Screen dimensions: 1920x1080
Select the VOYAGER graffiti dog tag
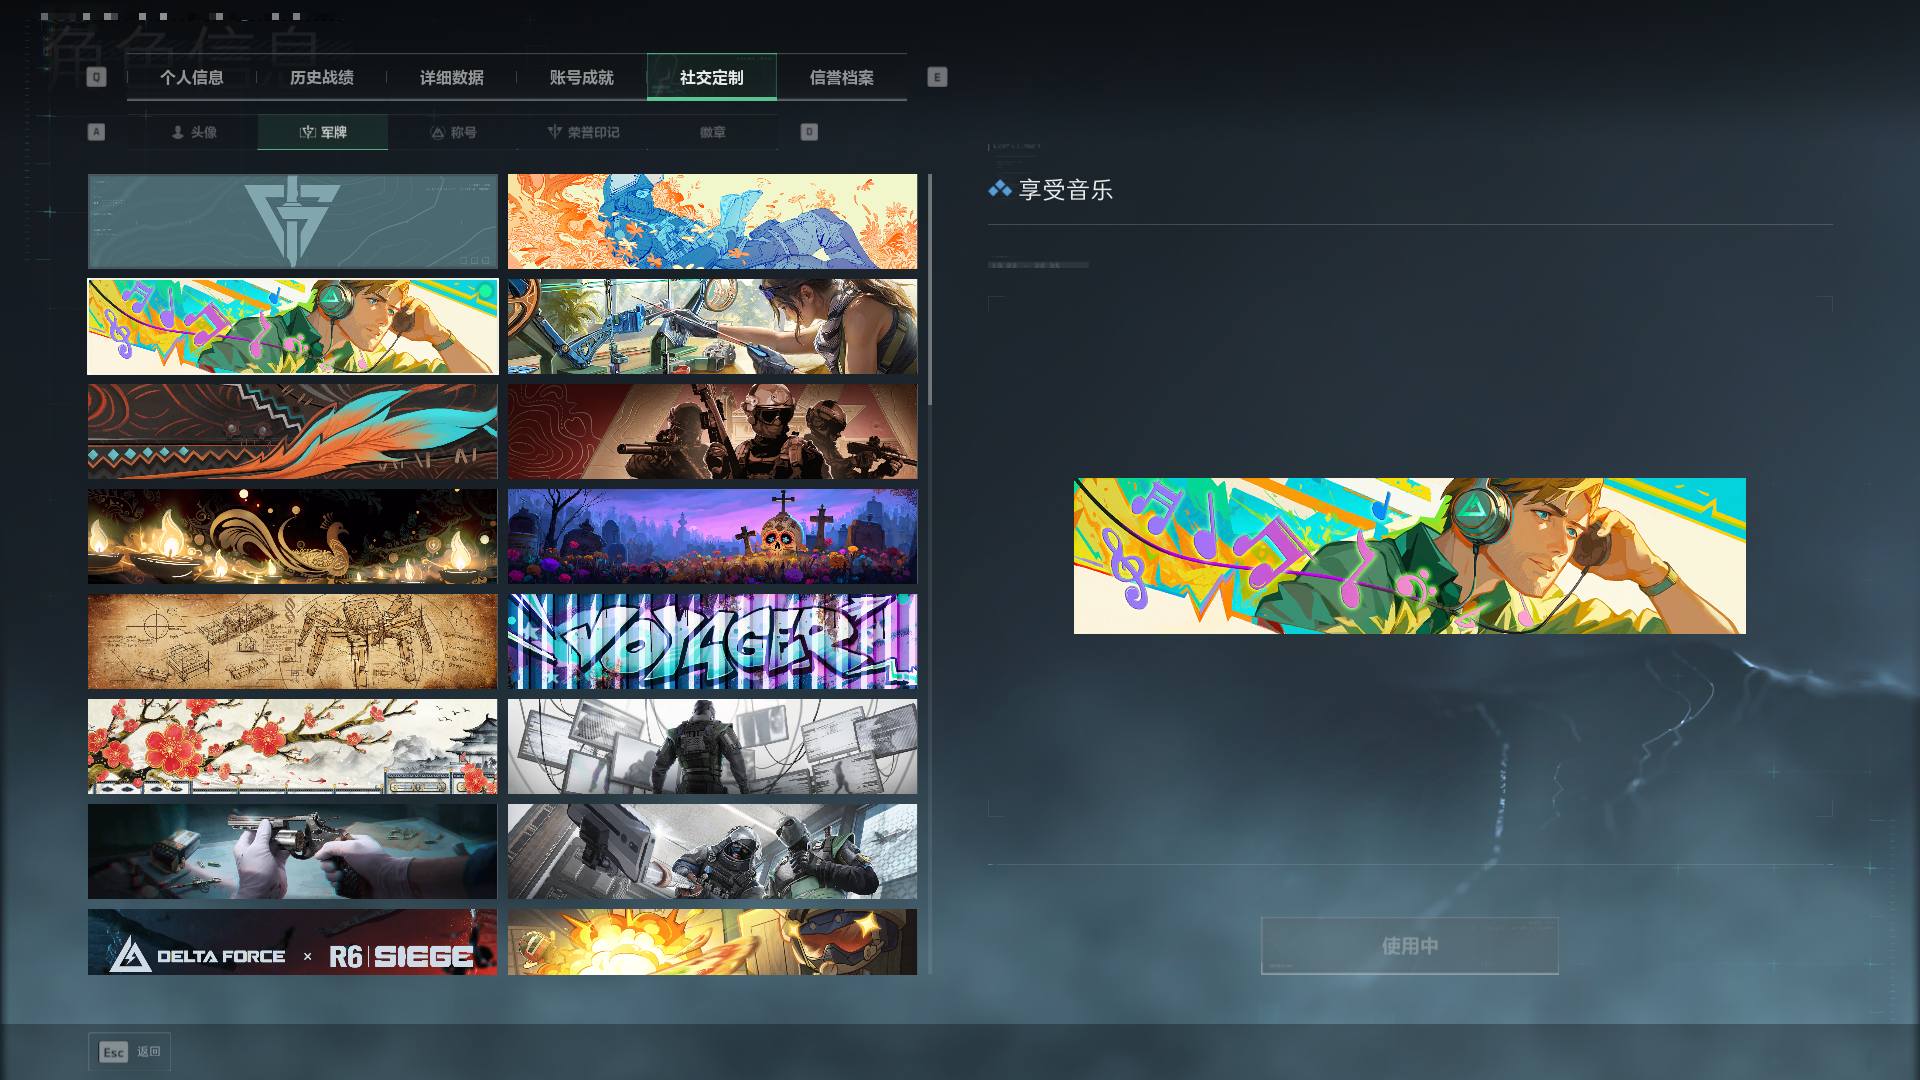click(x=712, y=642)
